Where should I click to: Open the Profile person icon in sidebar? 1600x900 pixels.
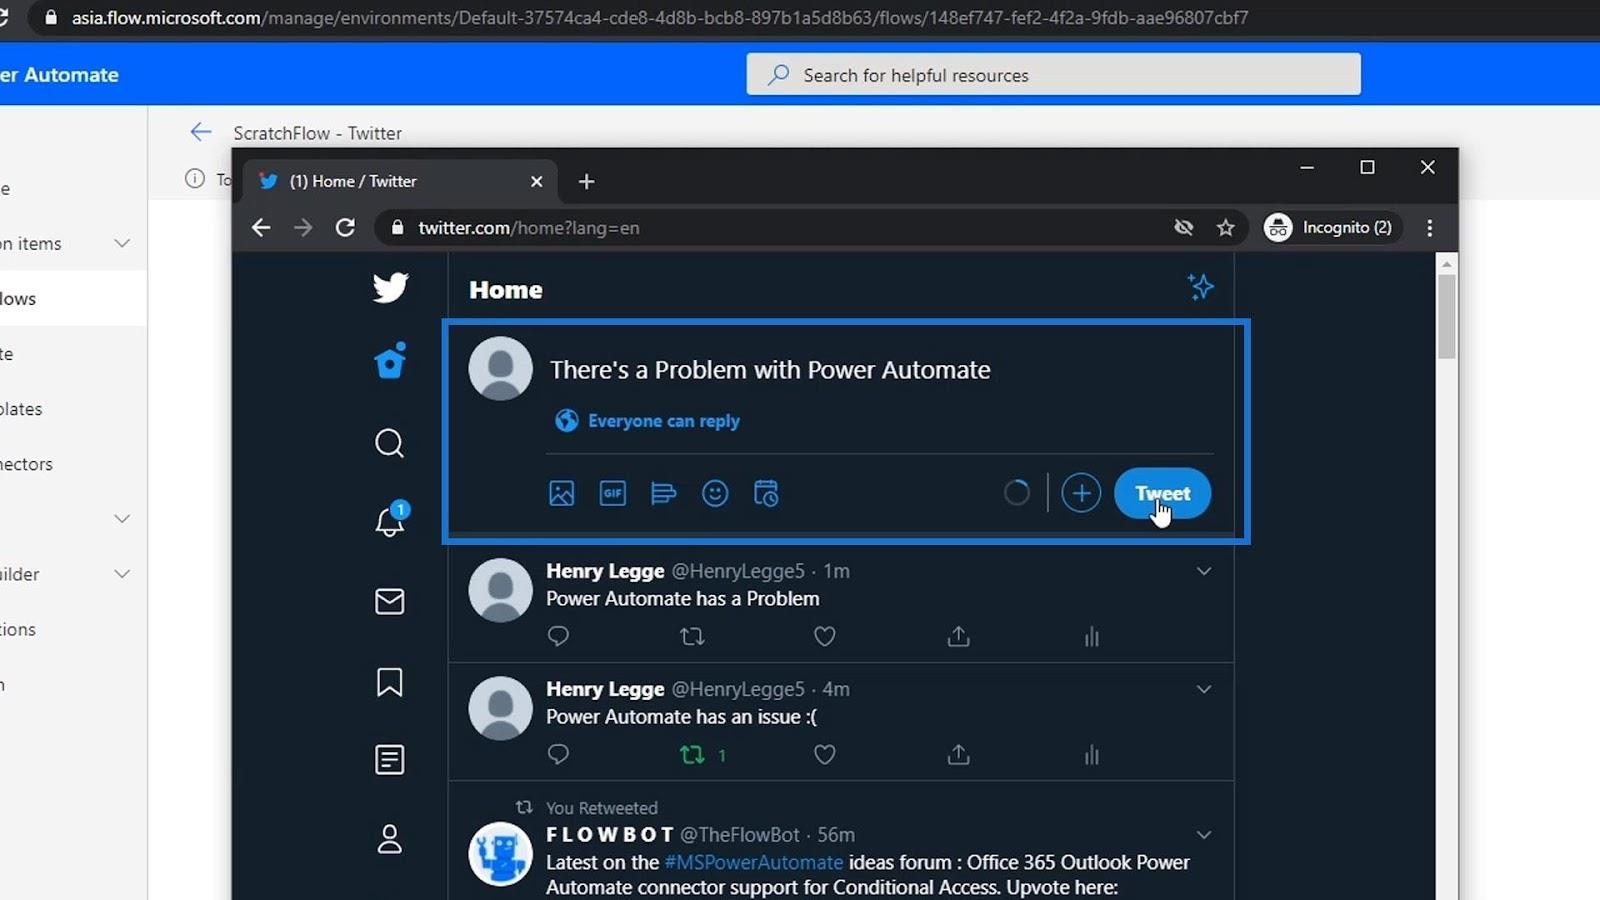[390, 839]
